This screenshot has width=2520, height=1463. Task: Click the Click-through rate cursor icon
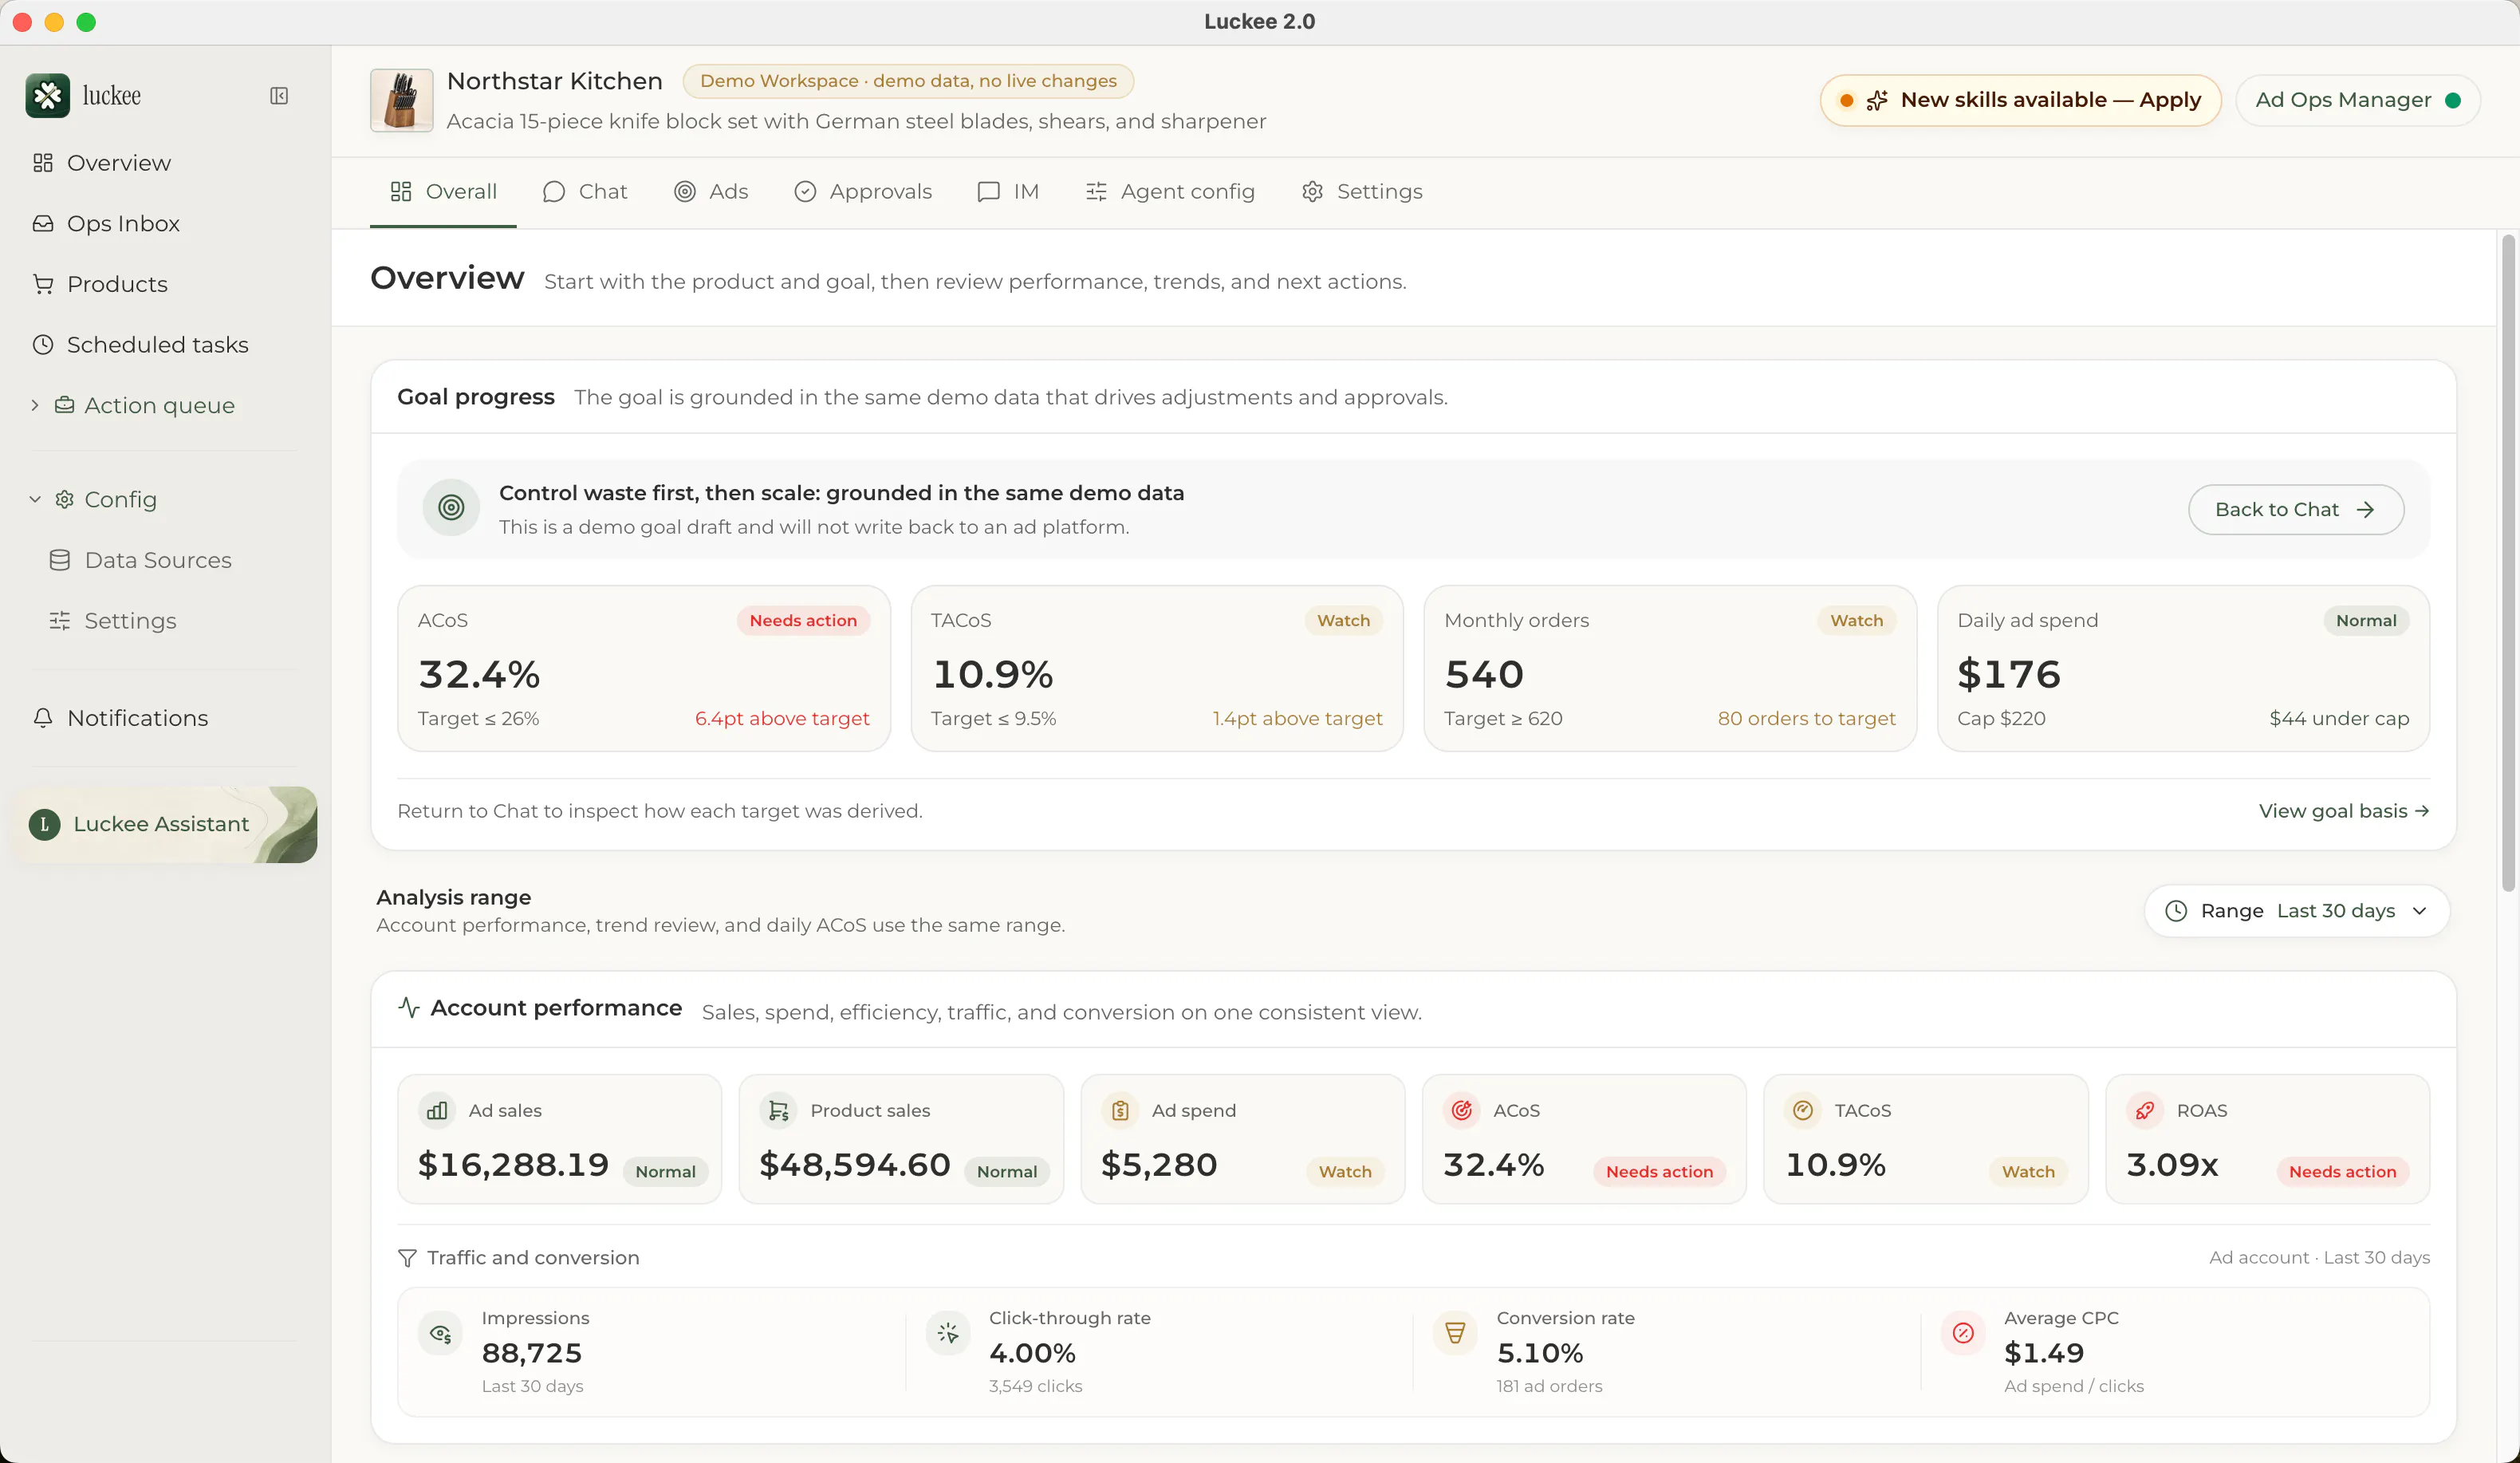click(x=948, y=1334)
